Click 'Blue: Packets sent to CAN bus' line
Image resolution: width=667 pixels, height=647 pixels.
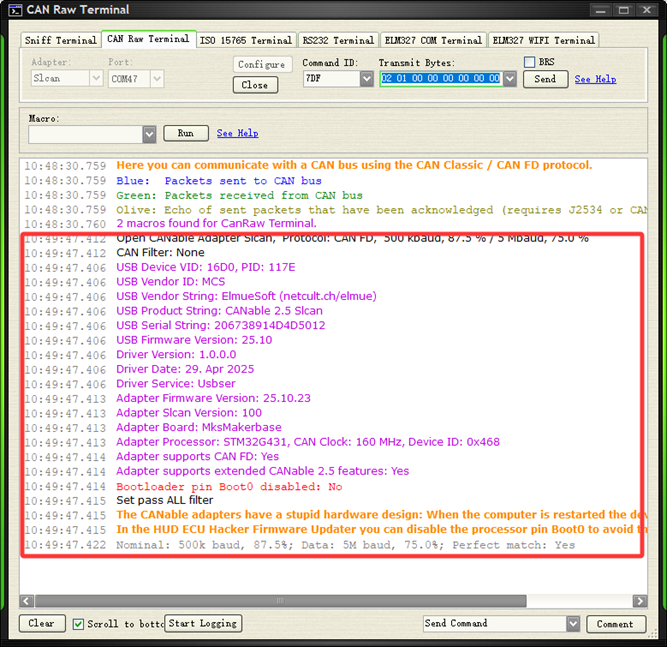219,181
